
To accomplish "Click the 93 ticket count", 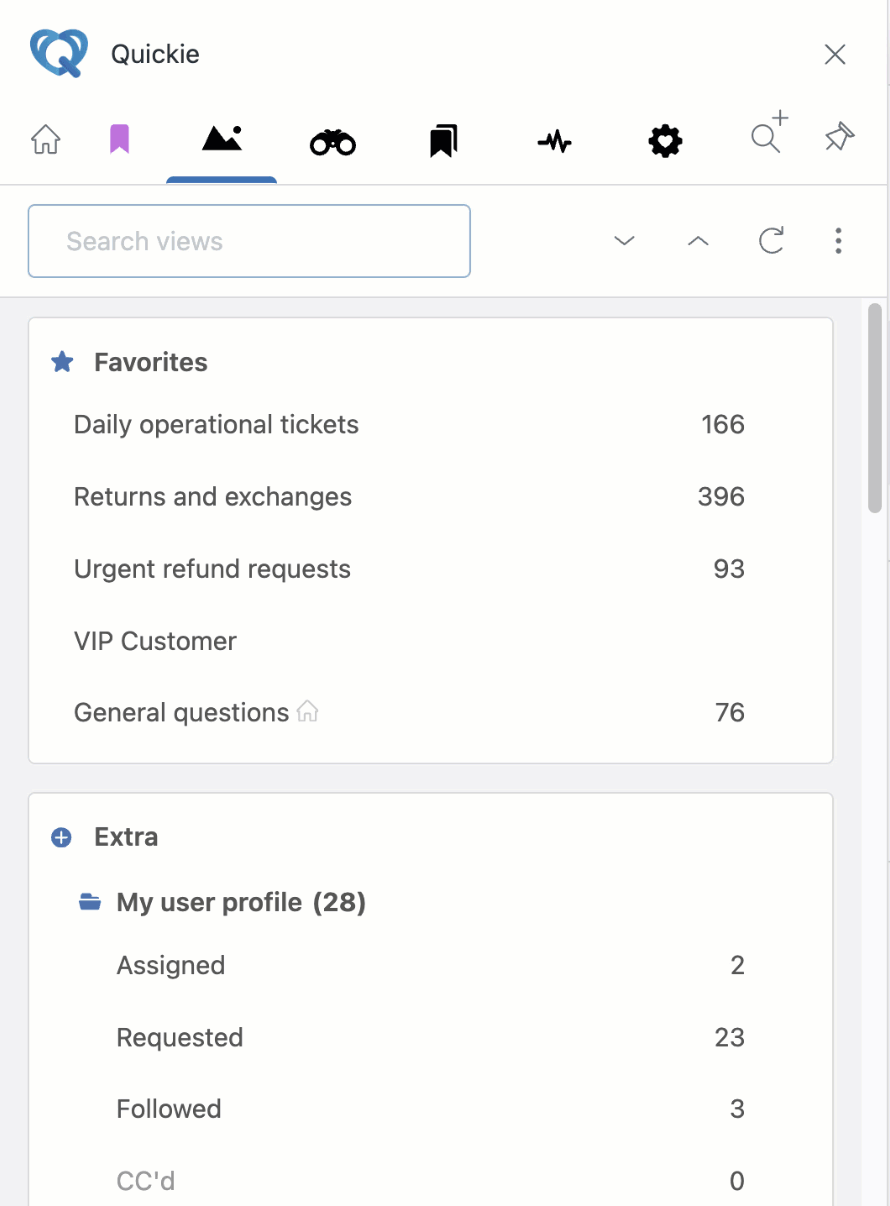I will point(729,569).
